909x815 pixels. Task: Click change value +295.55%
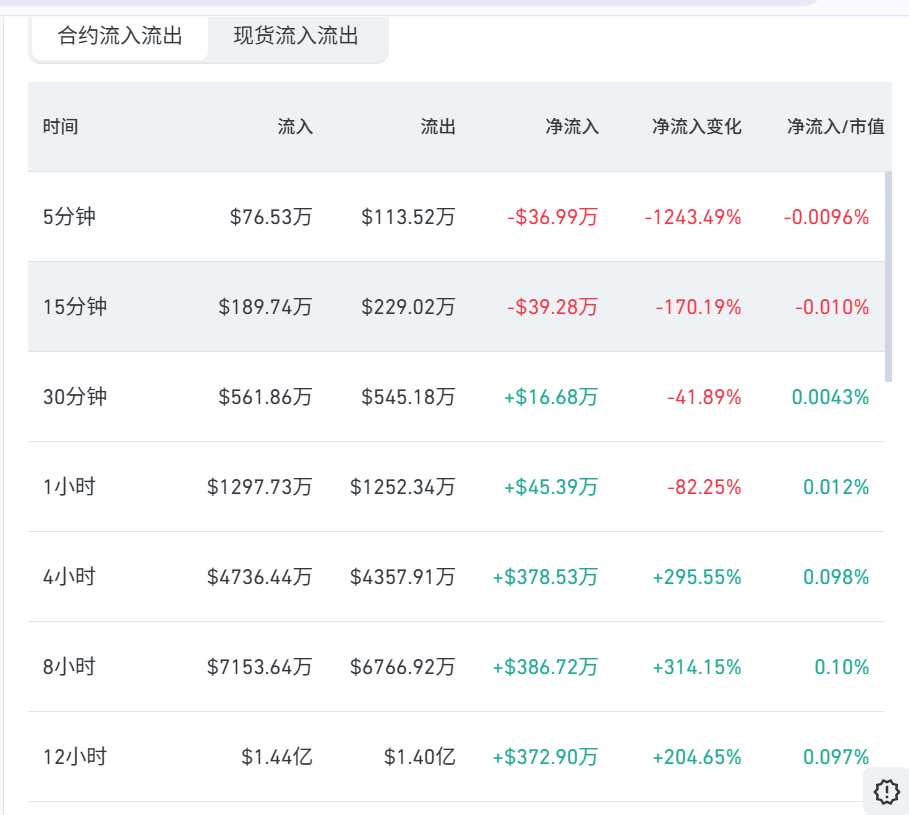click(697, 577)
